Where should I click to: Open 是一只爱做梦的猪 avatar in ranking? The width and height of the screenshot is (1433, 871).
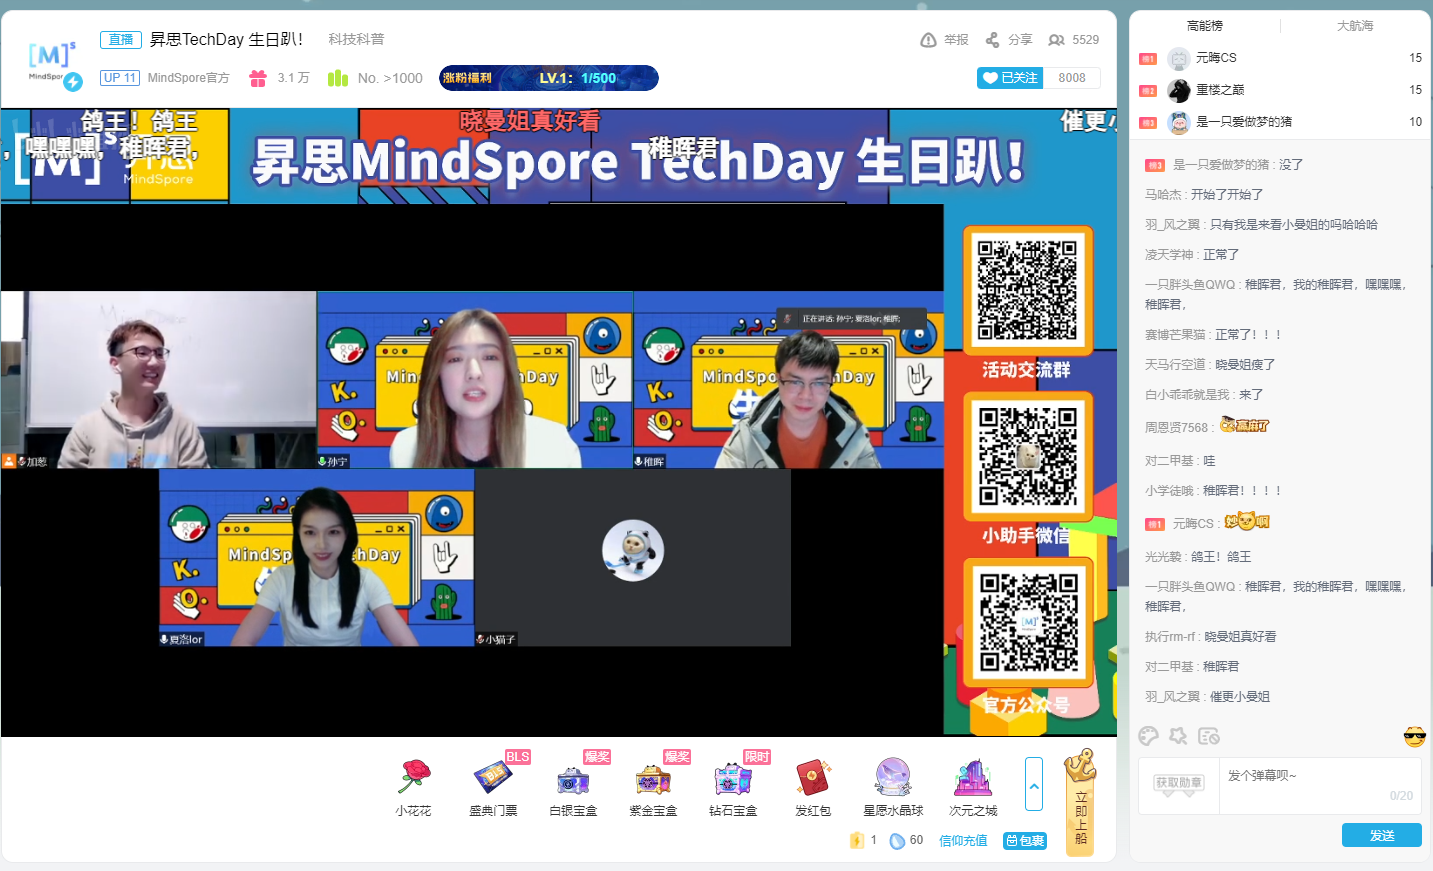(x=1179, y=122)
